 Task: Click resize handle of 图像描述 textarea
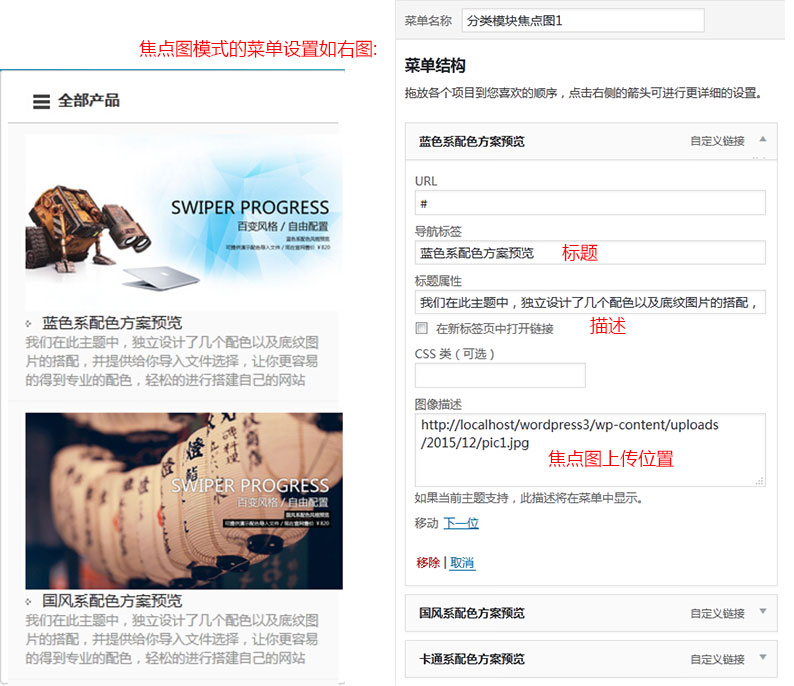click(760, 481)
